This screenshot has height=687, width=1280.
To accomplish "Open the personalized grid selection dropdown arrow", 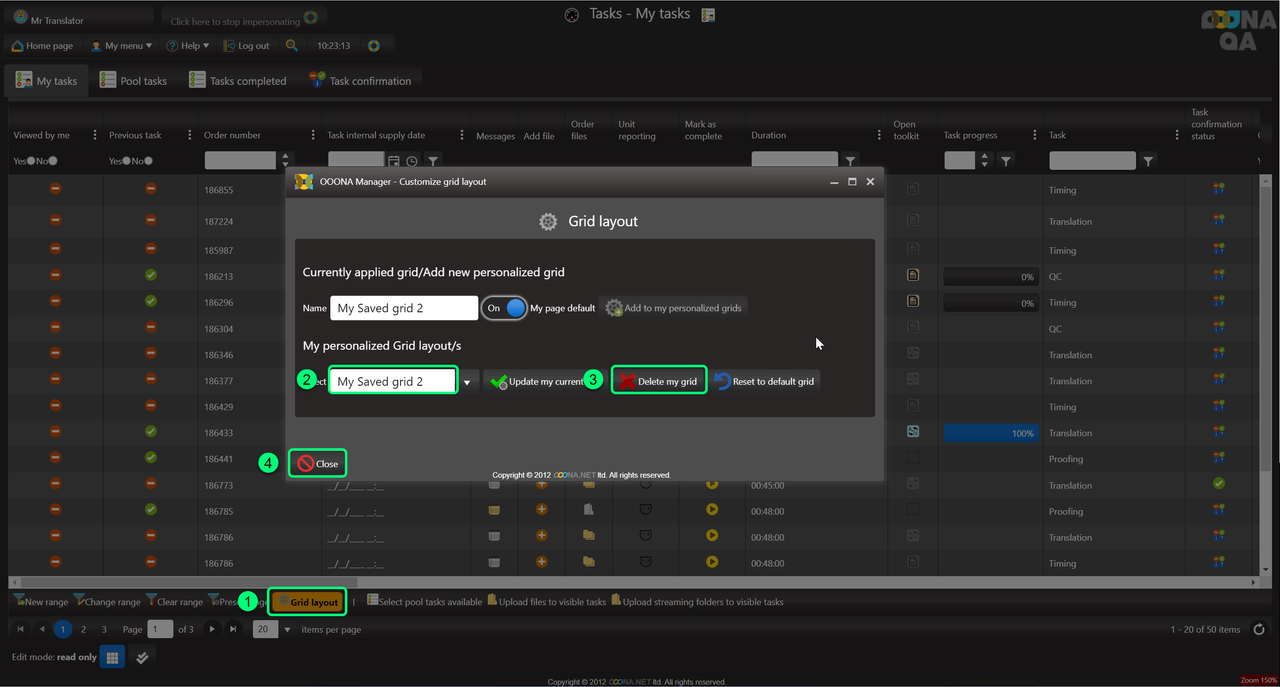I will pyautogui.click(x=467, y=382).
